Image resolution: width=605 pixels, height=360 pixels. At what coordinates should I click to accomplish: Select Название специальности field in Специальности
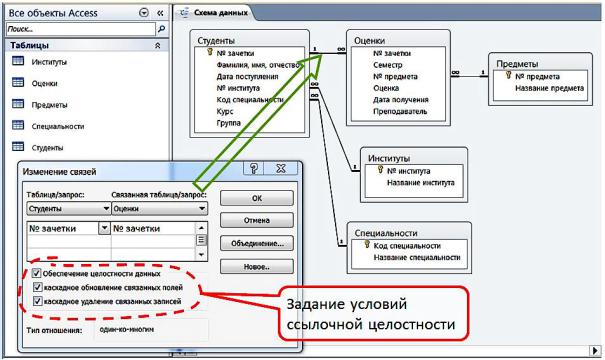pyautogui.click(x=417, y=257)
